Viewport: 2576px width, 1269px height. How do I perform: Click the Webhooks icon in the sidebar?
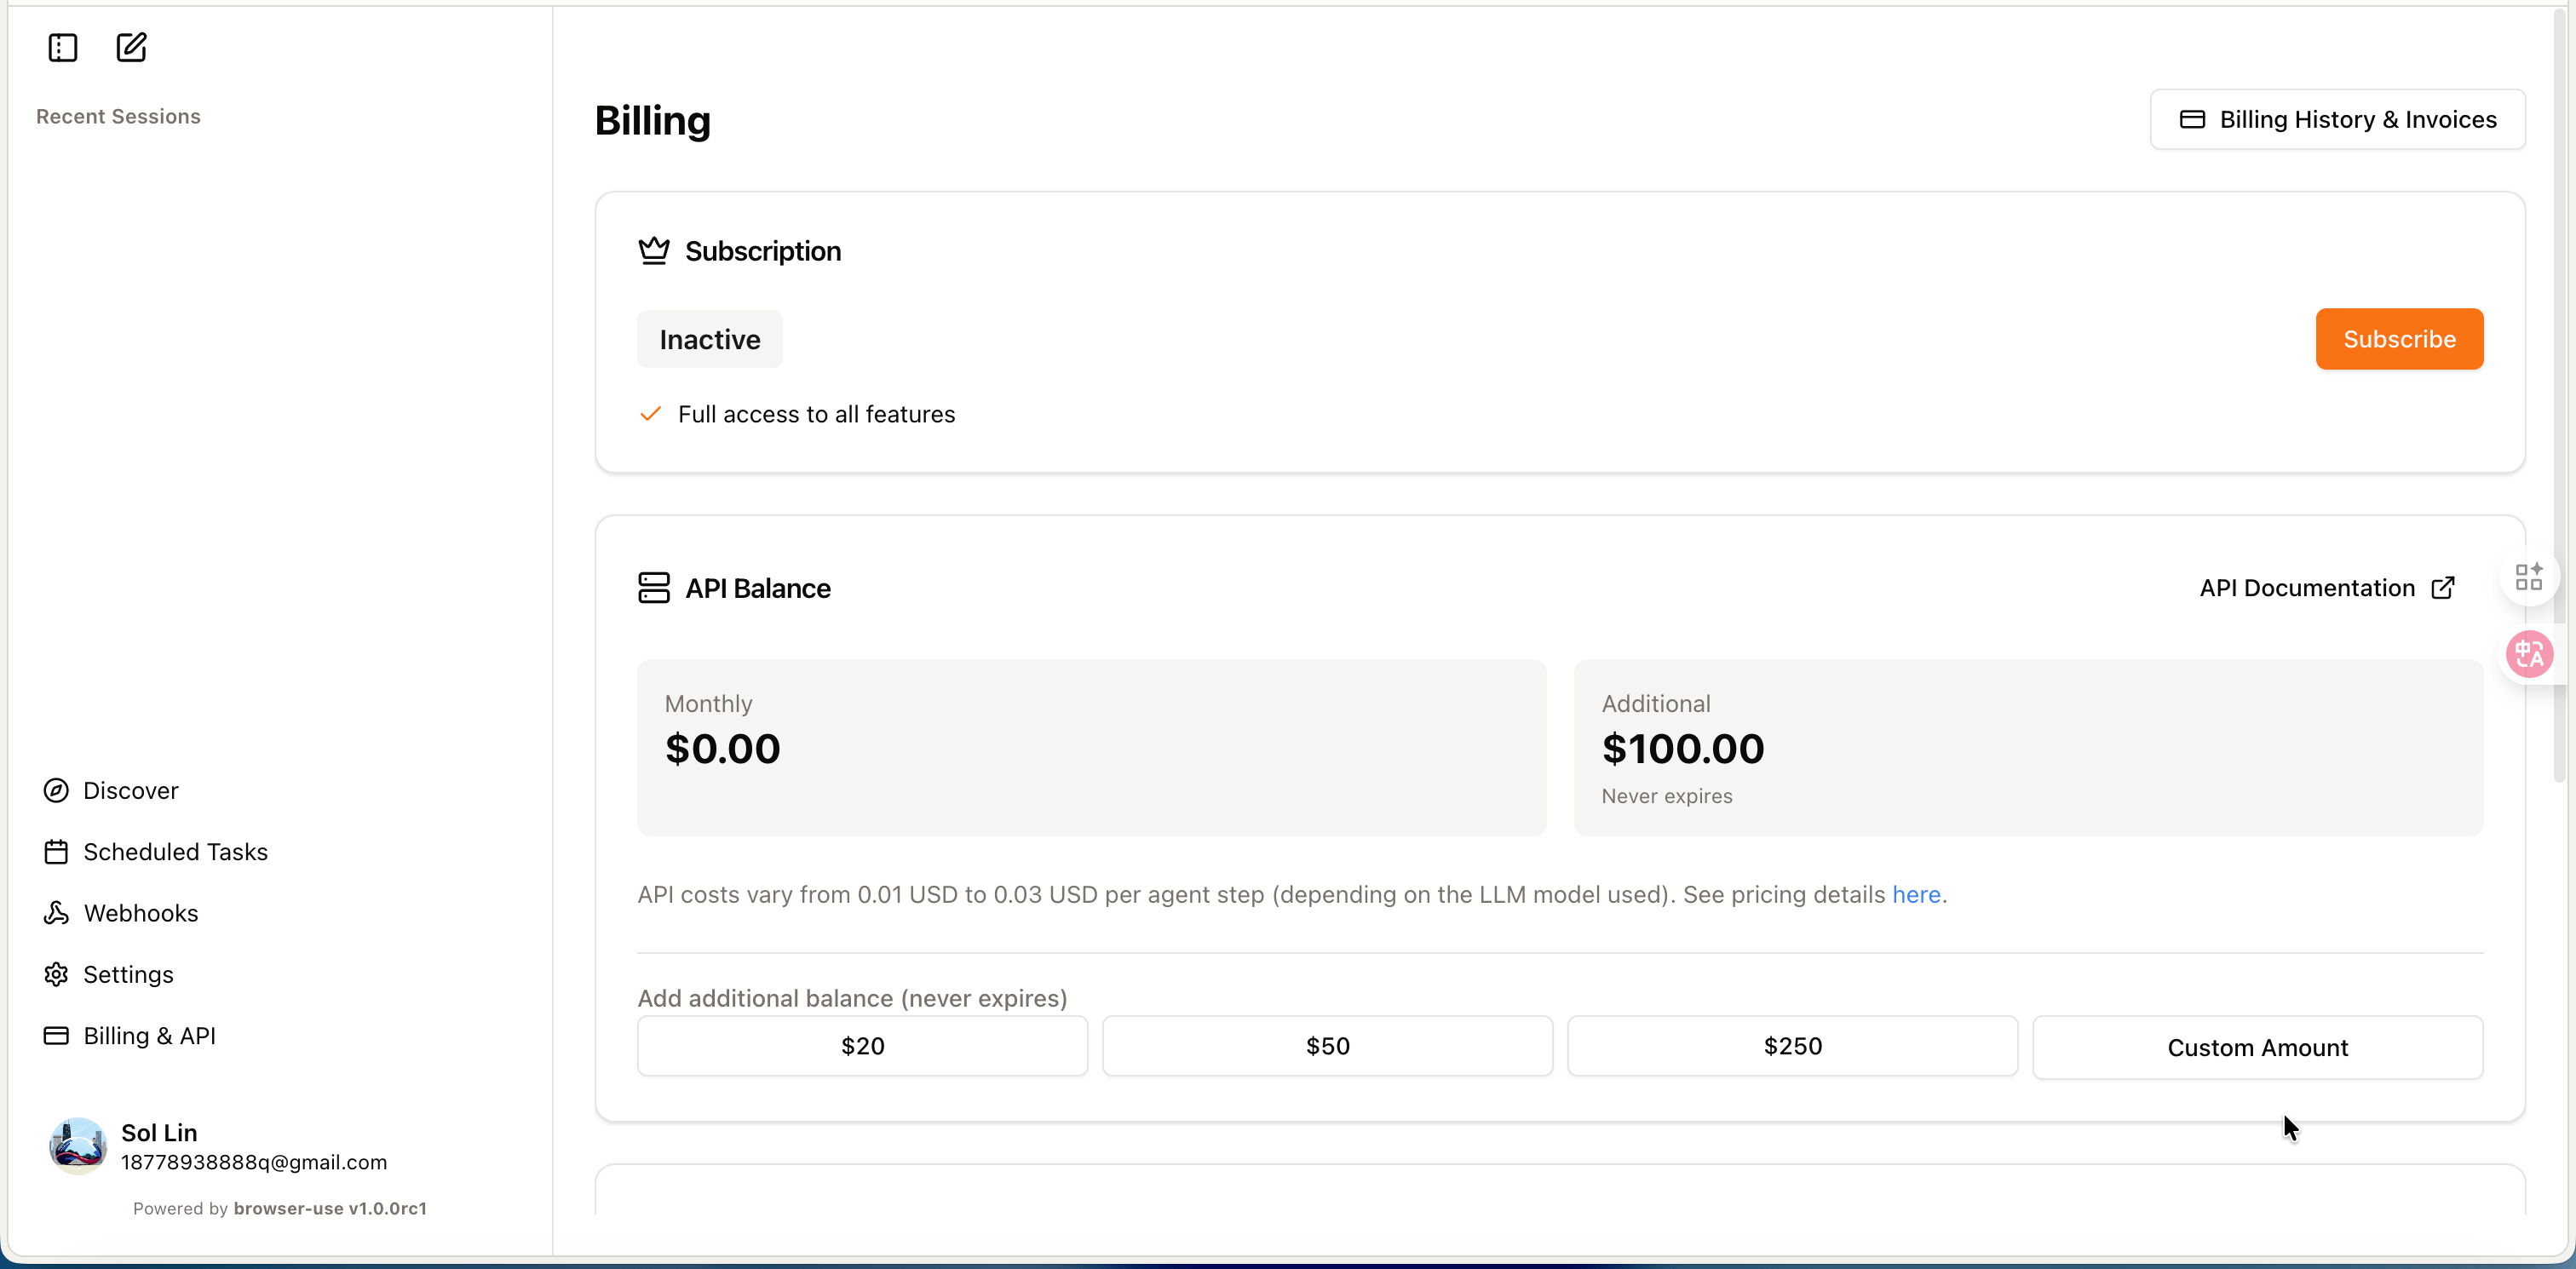(56, 913)
